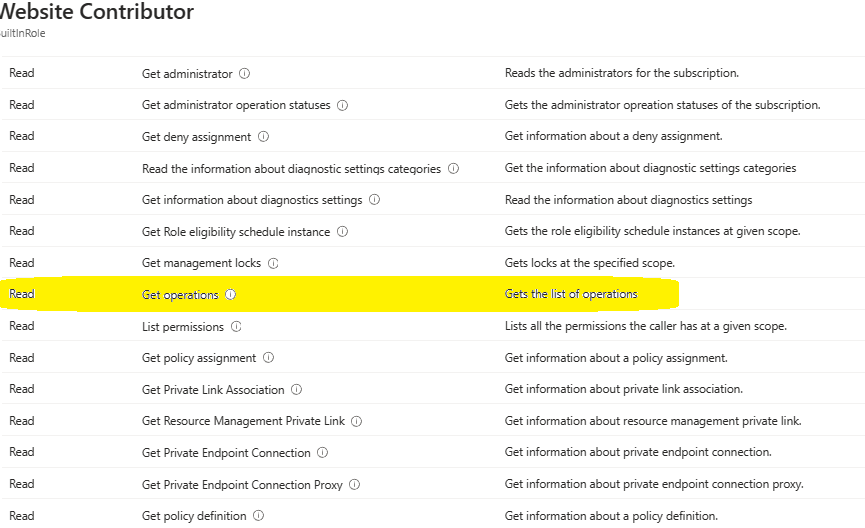Image resolution: width=865 pixels, height=528 pixels.
Task: Click info icon for Resource Management Private Link
Action: pos(357,421)
